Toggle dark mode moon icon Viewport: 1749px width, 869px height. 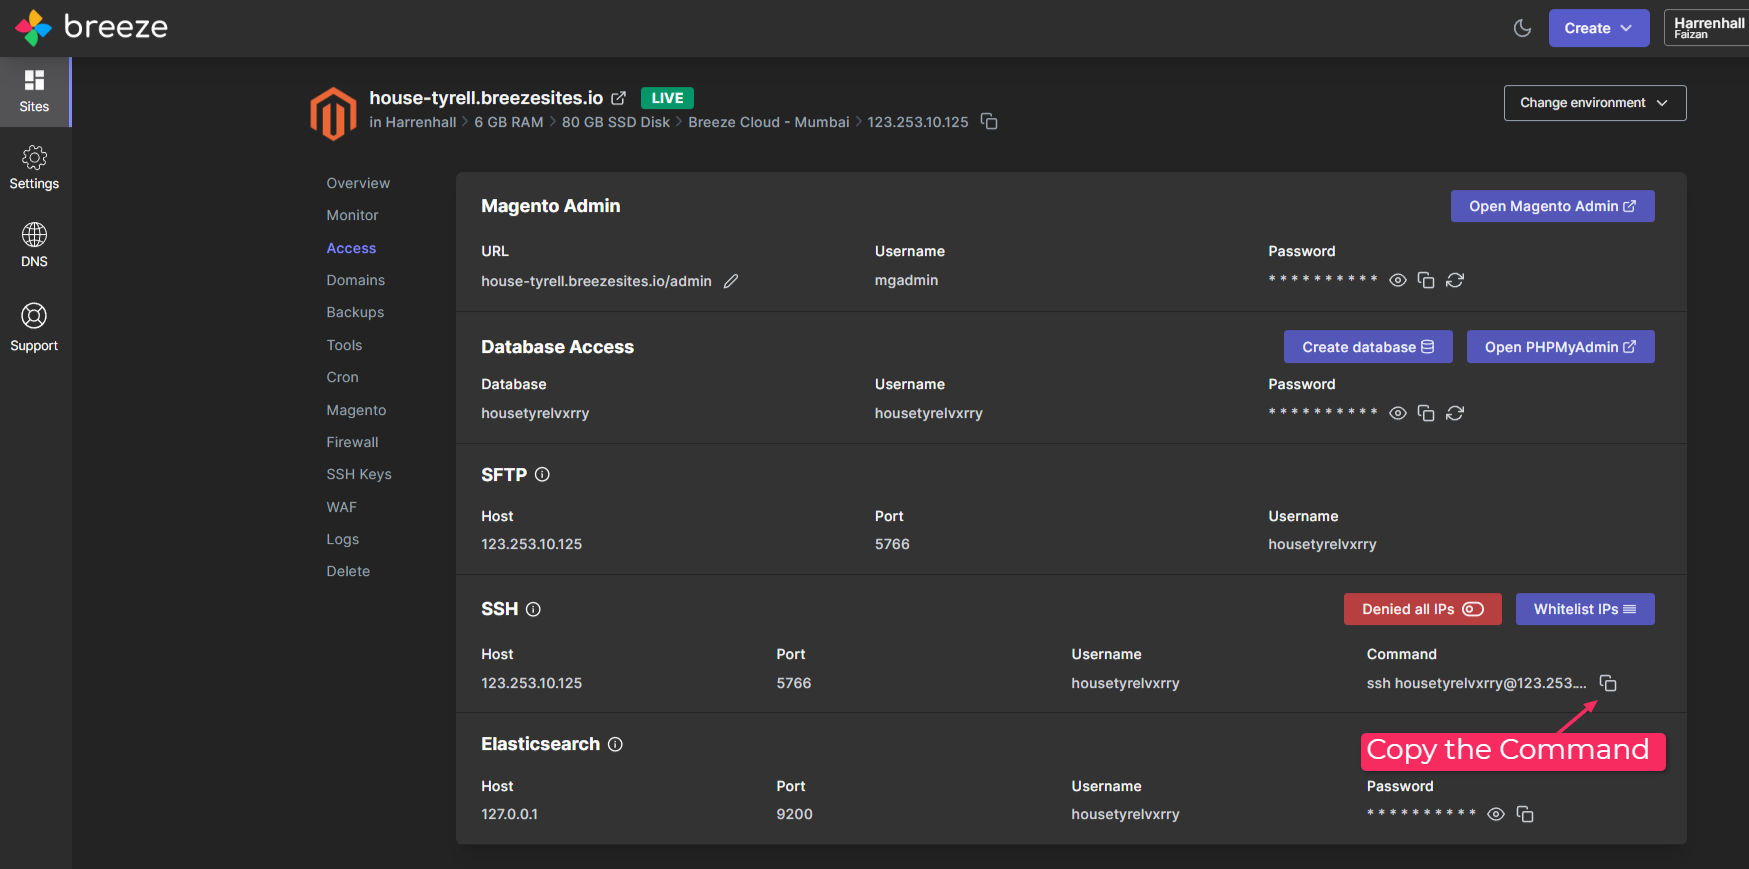coord(1522,28)
